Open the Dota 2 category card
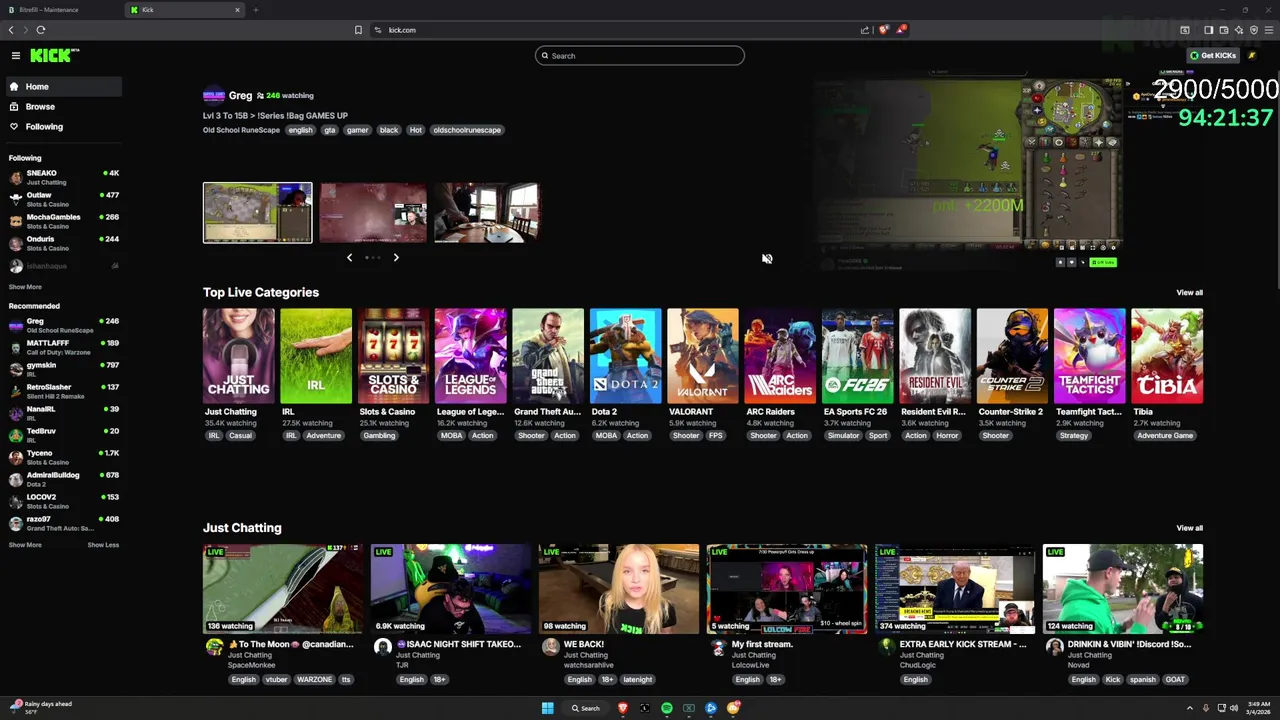The height and width of the screenshot is (720, 1280). (x=625, y=356)
